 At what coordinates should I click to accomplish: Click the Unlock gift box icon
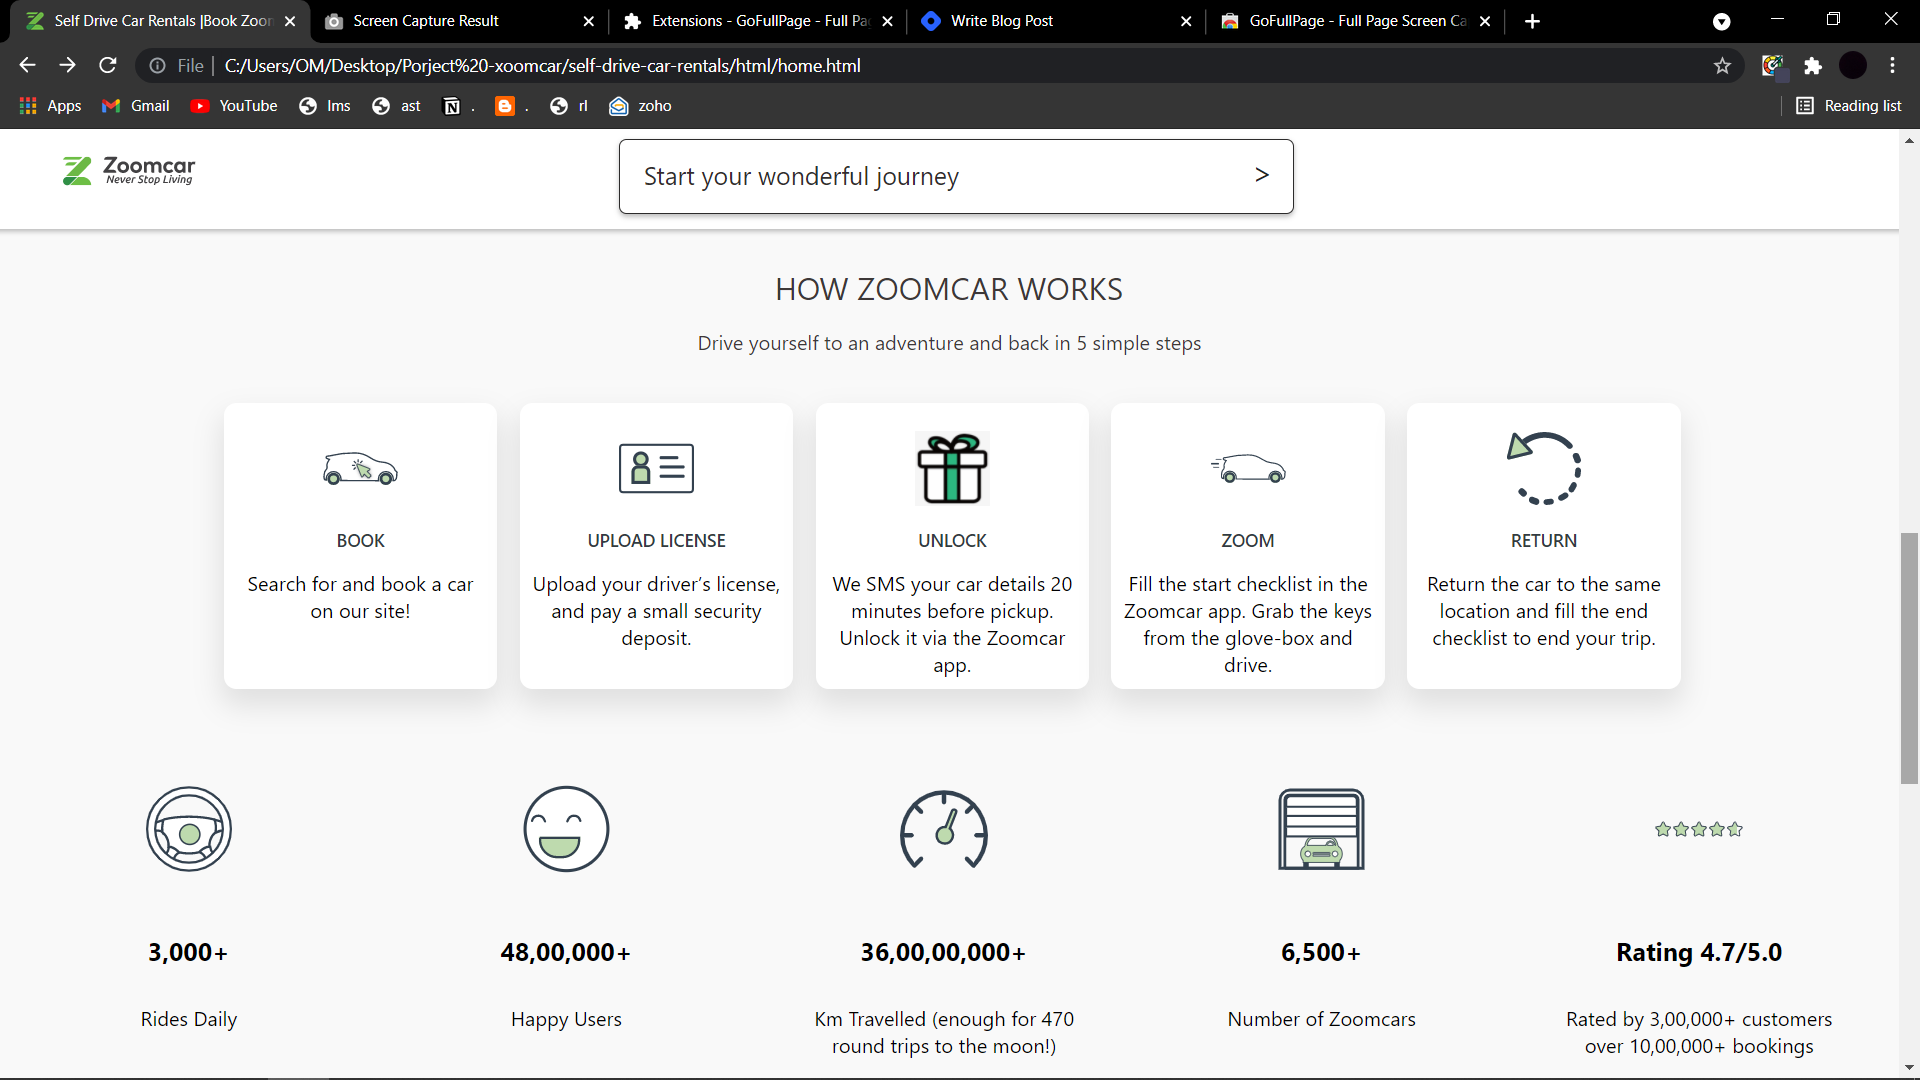tap(952, 468)
